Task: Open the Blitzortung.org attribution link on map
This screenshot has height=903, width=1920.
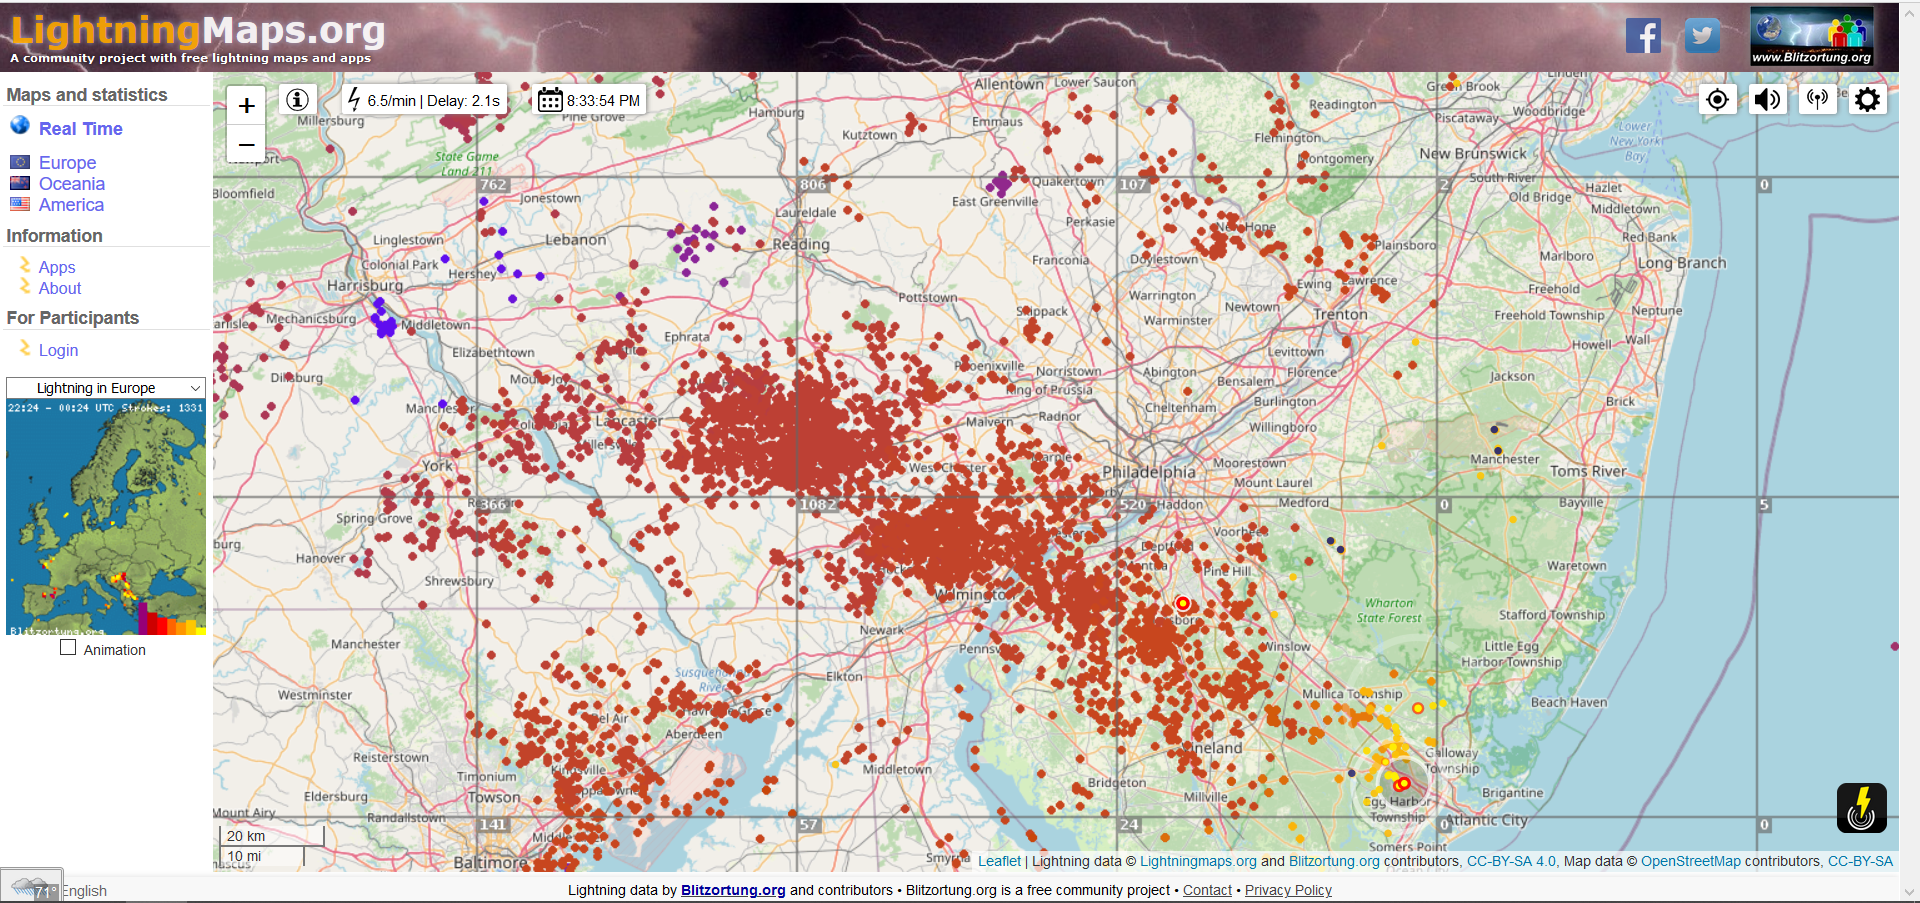Action: pos(1334,861)
